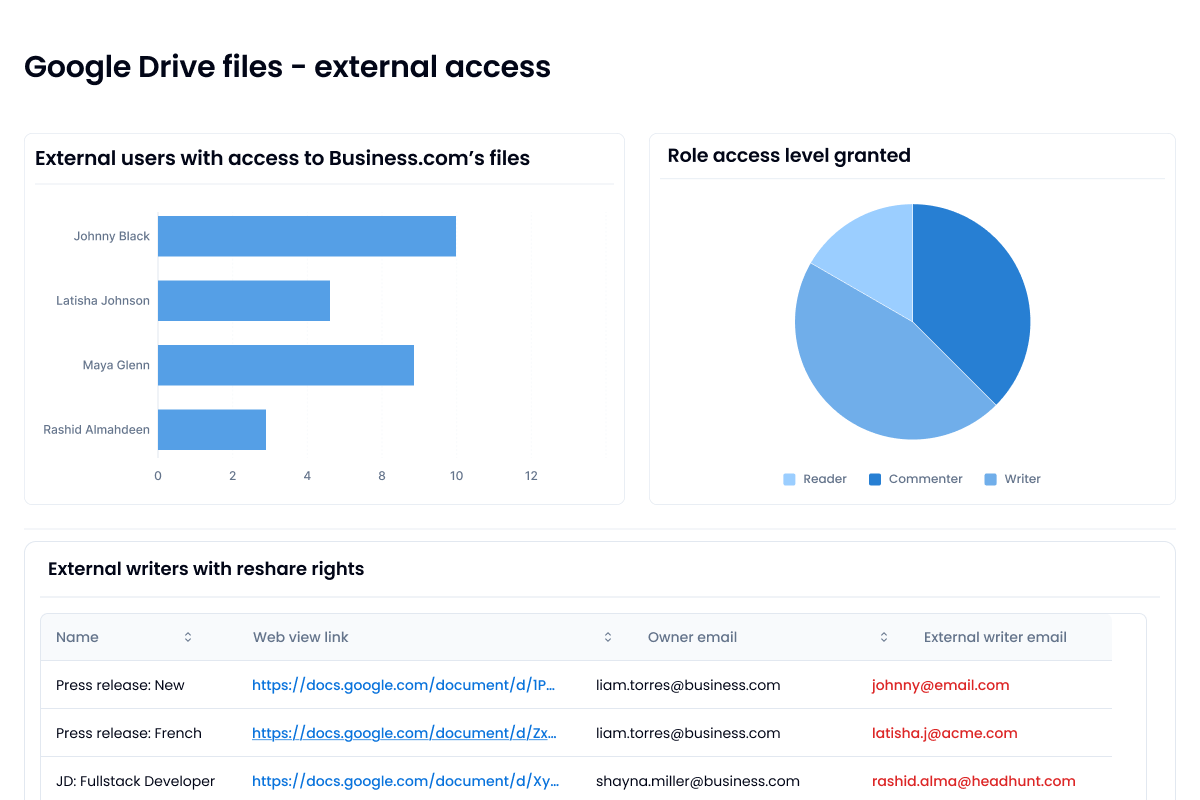Click the Rashid Almahdeen bar
Screen dimensions: 1200x800
pyautogui.click(x=211, y=429)
